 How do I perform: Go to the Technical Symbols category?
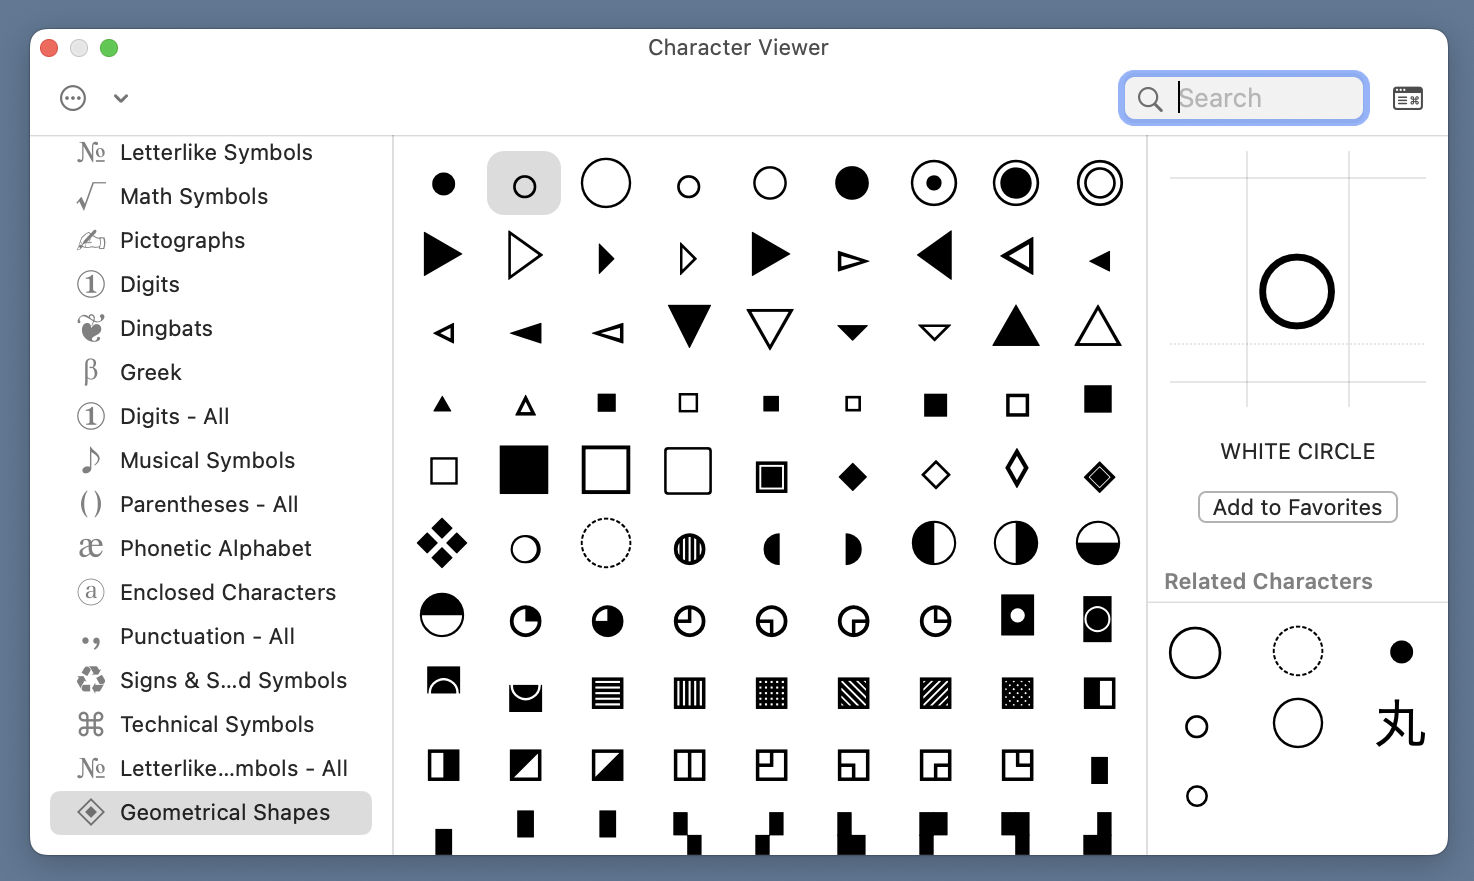217,724
